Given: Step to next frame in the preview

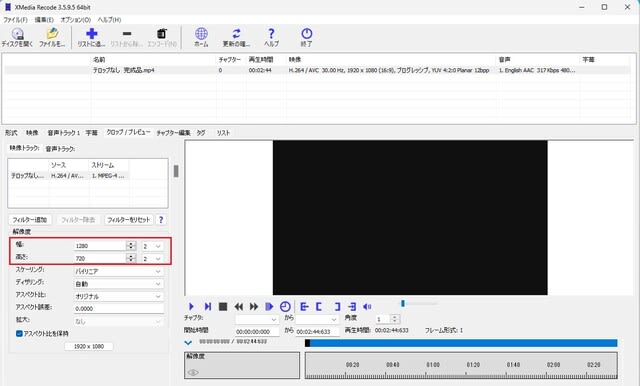Looking at the screenshot, I should 208,306.
